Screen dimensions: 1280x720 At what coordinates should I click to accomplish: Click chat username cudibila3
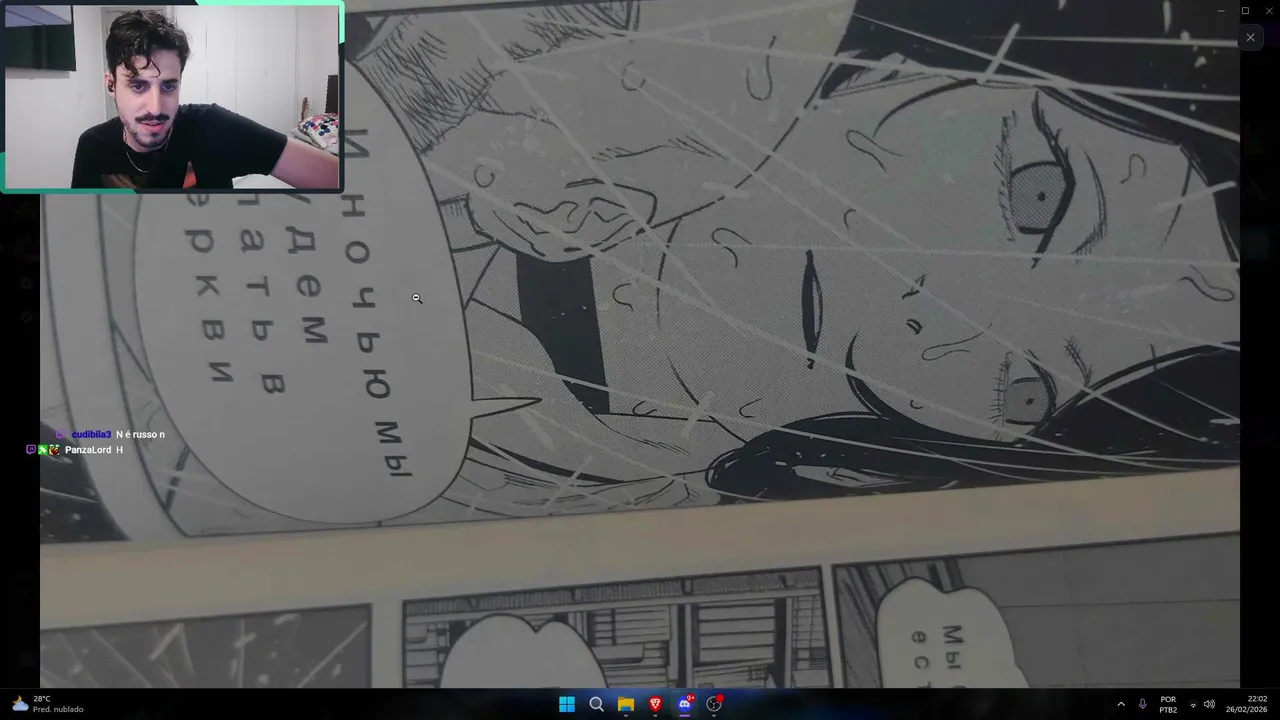click(91, 434)
